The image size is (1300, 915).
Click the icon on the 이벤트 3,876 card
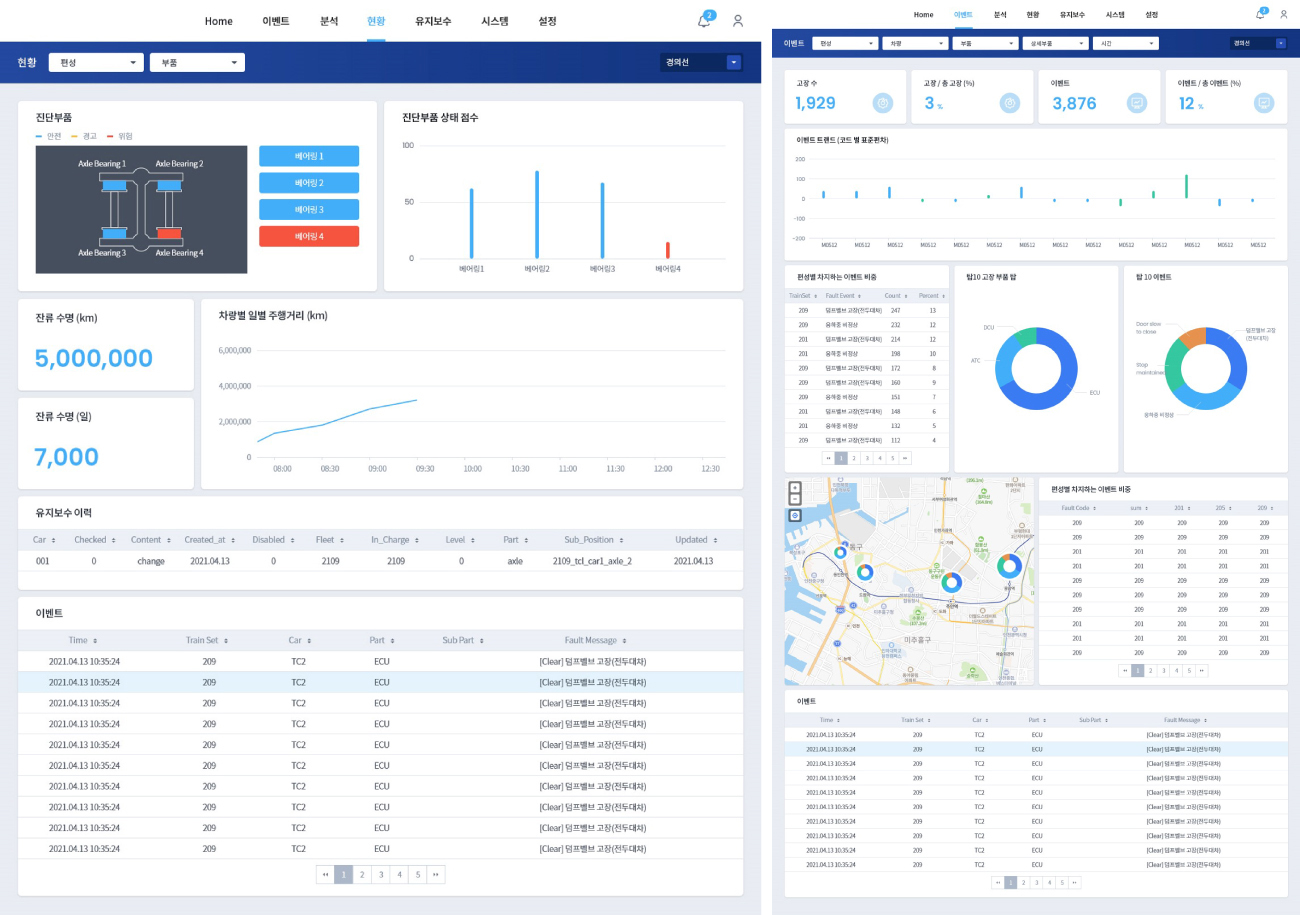(x=1136, y=103)
